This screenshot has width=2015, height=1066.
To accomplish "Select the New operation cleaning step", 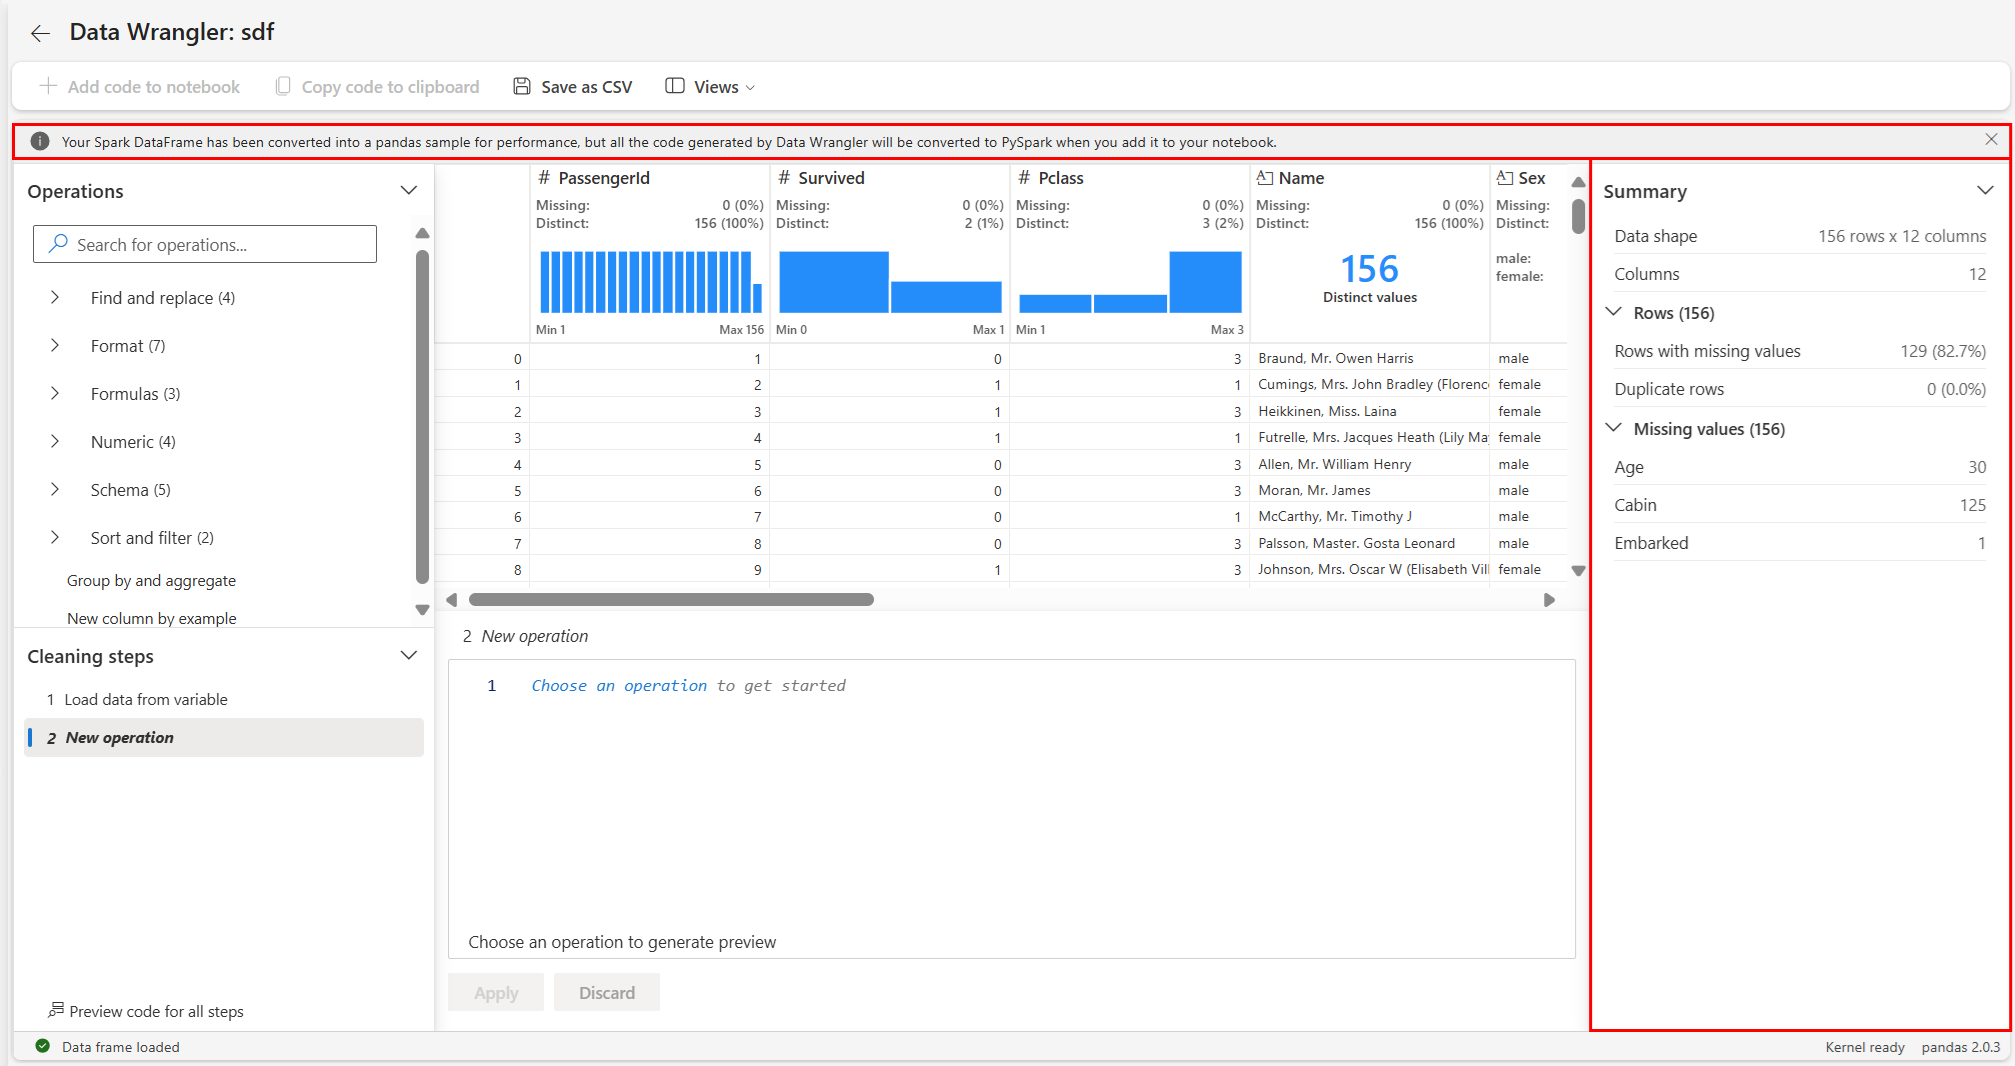I will pos(224,737).
